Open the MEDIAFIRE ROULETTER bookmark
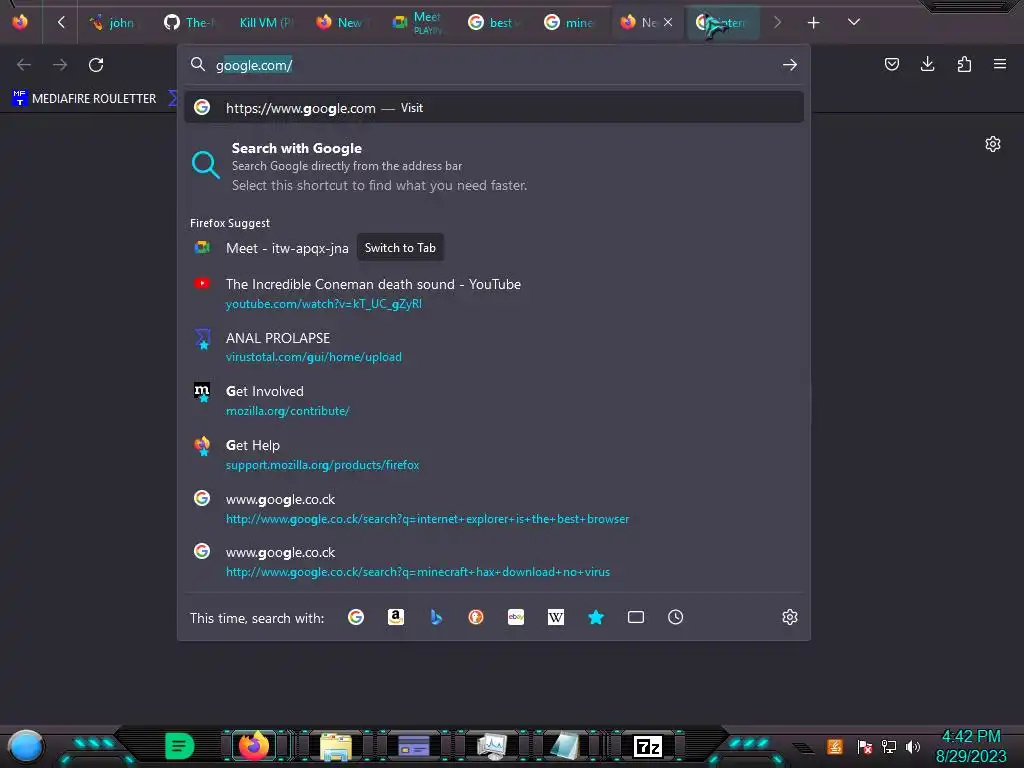 [84, 99]
